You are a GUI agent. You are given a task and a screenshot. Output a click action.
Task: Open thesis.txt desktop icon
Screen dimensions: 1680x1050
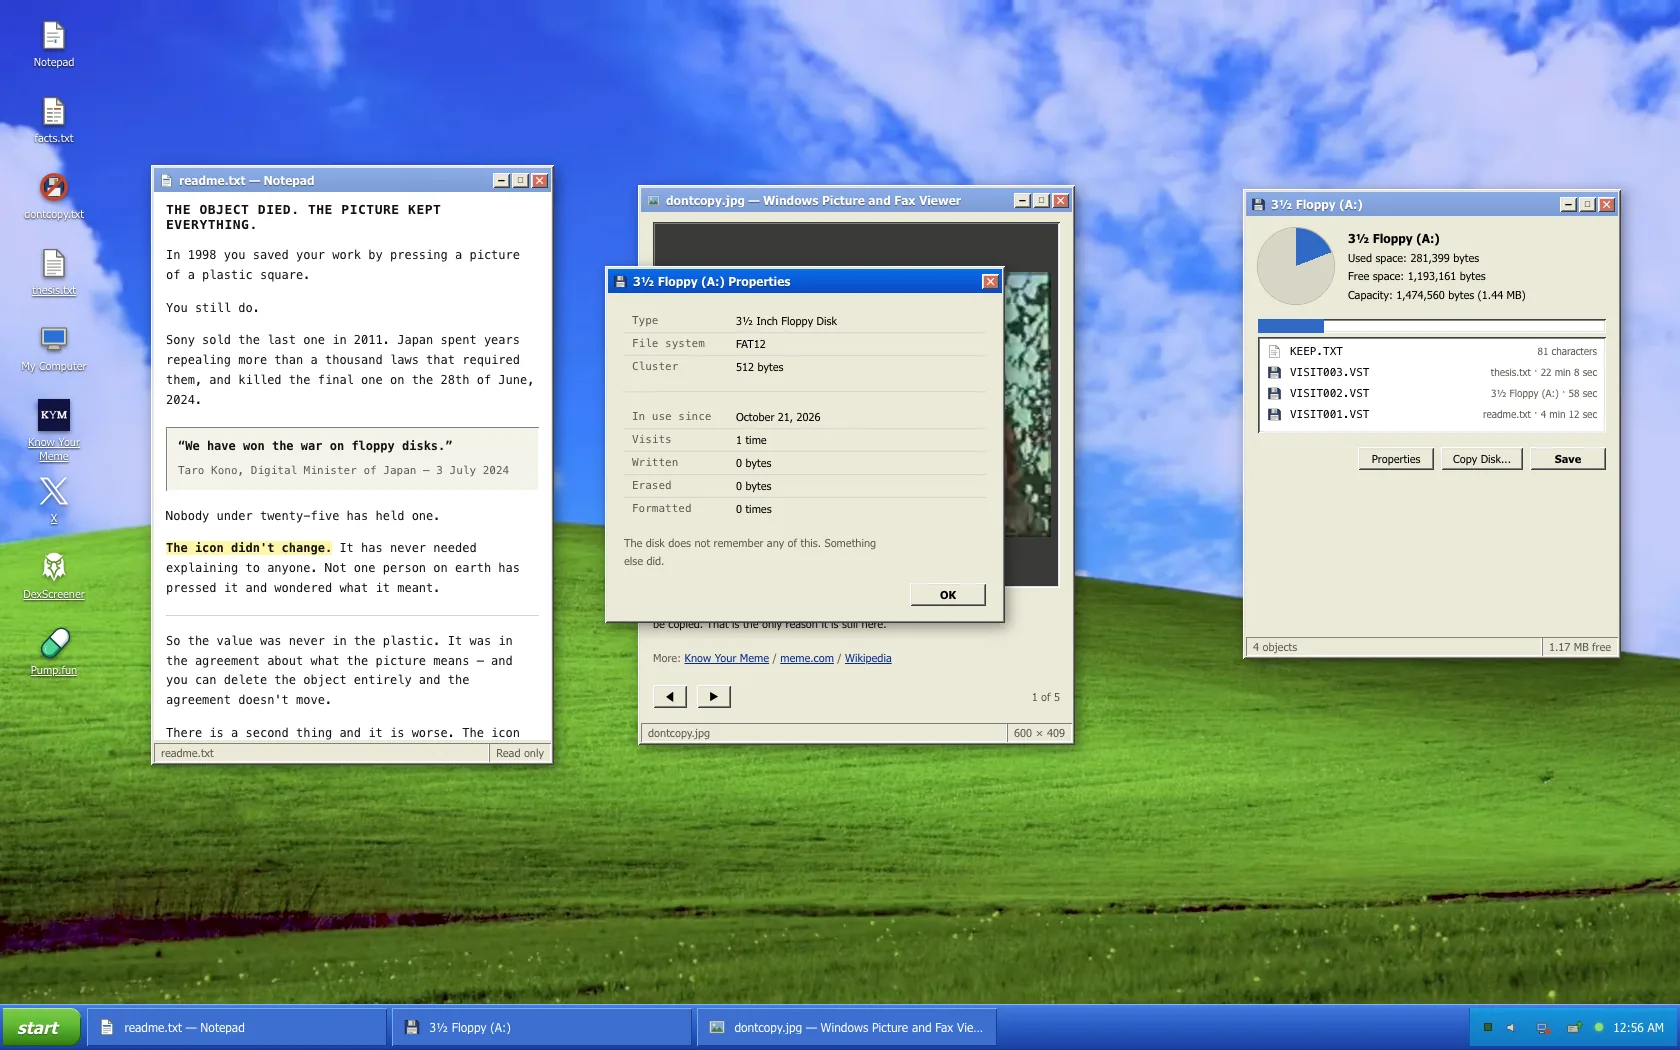[x=54, y=272]
